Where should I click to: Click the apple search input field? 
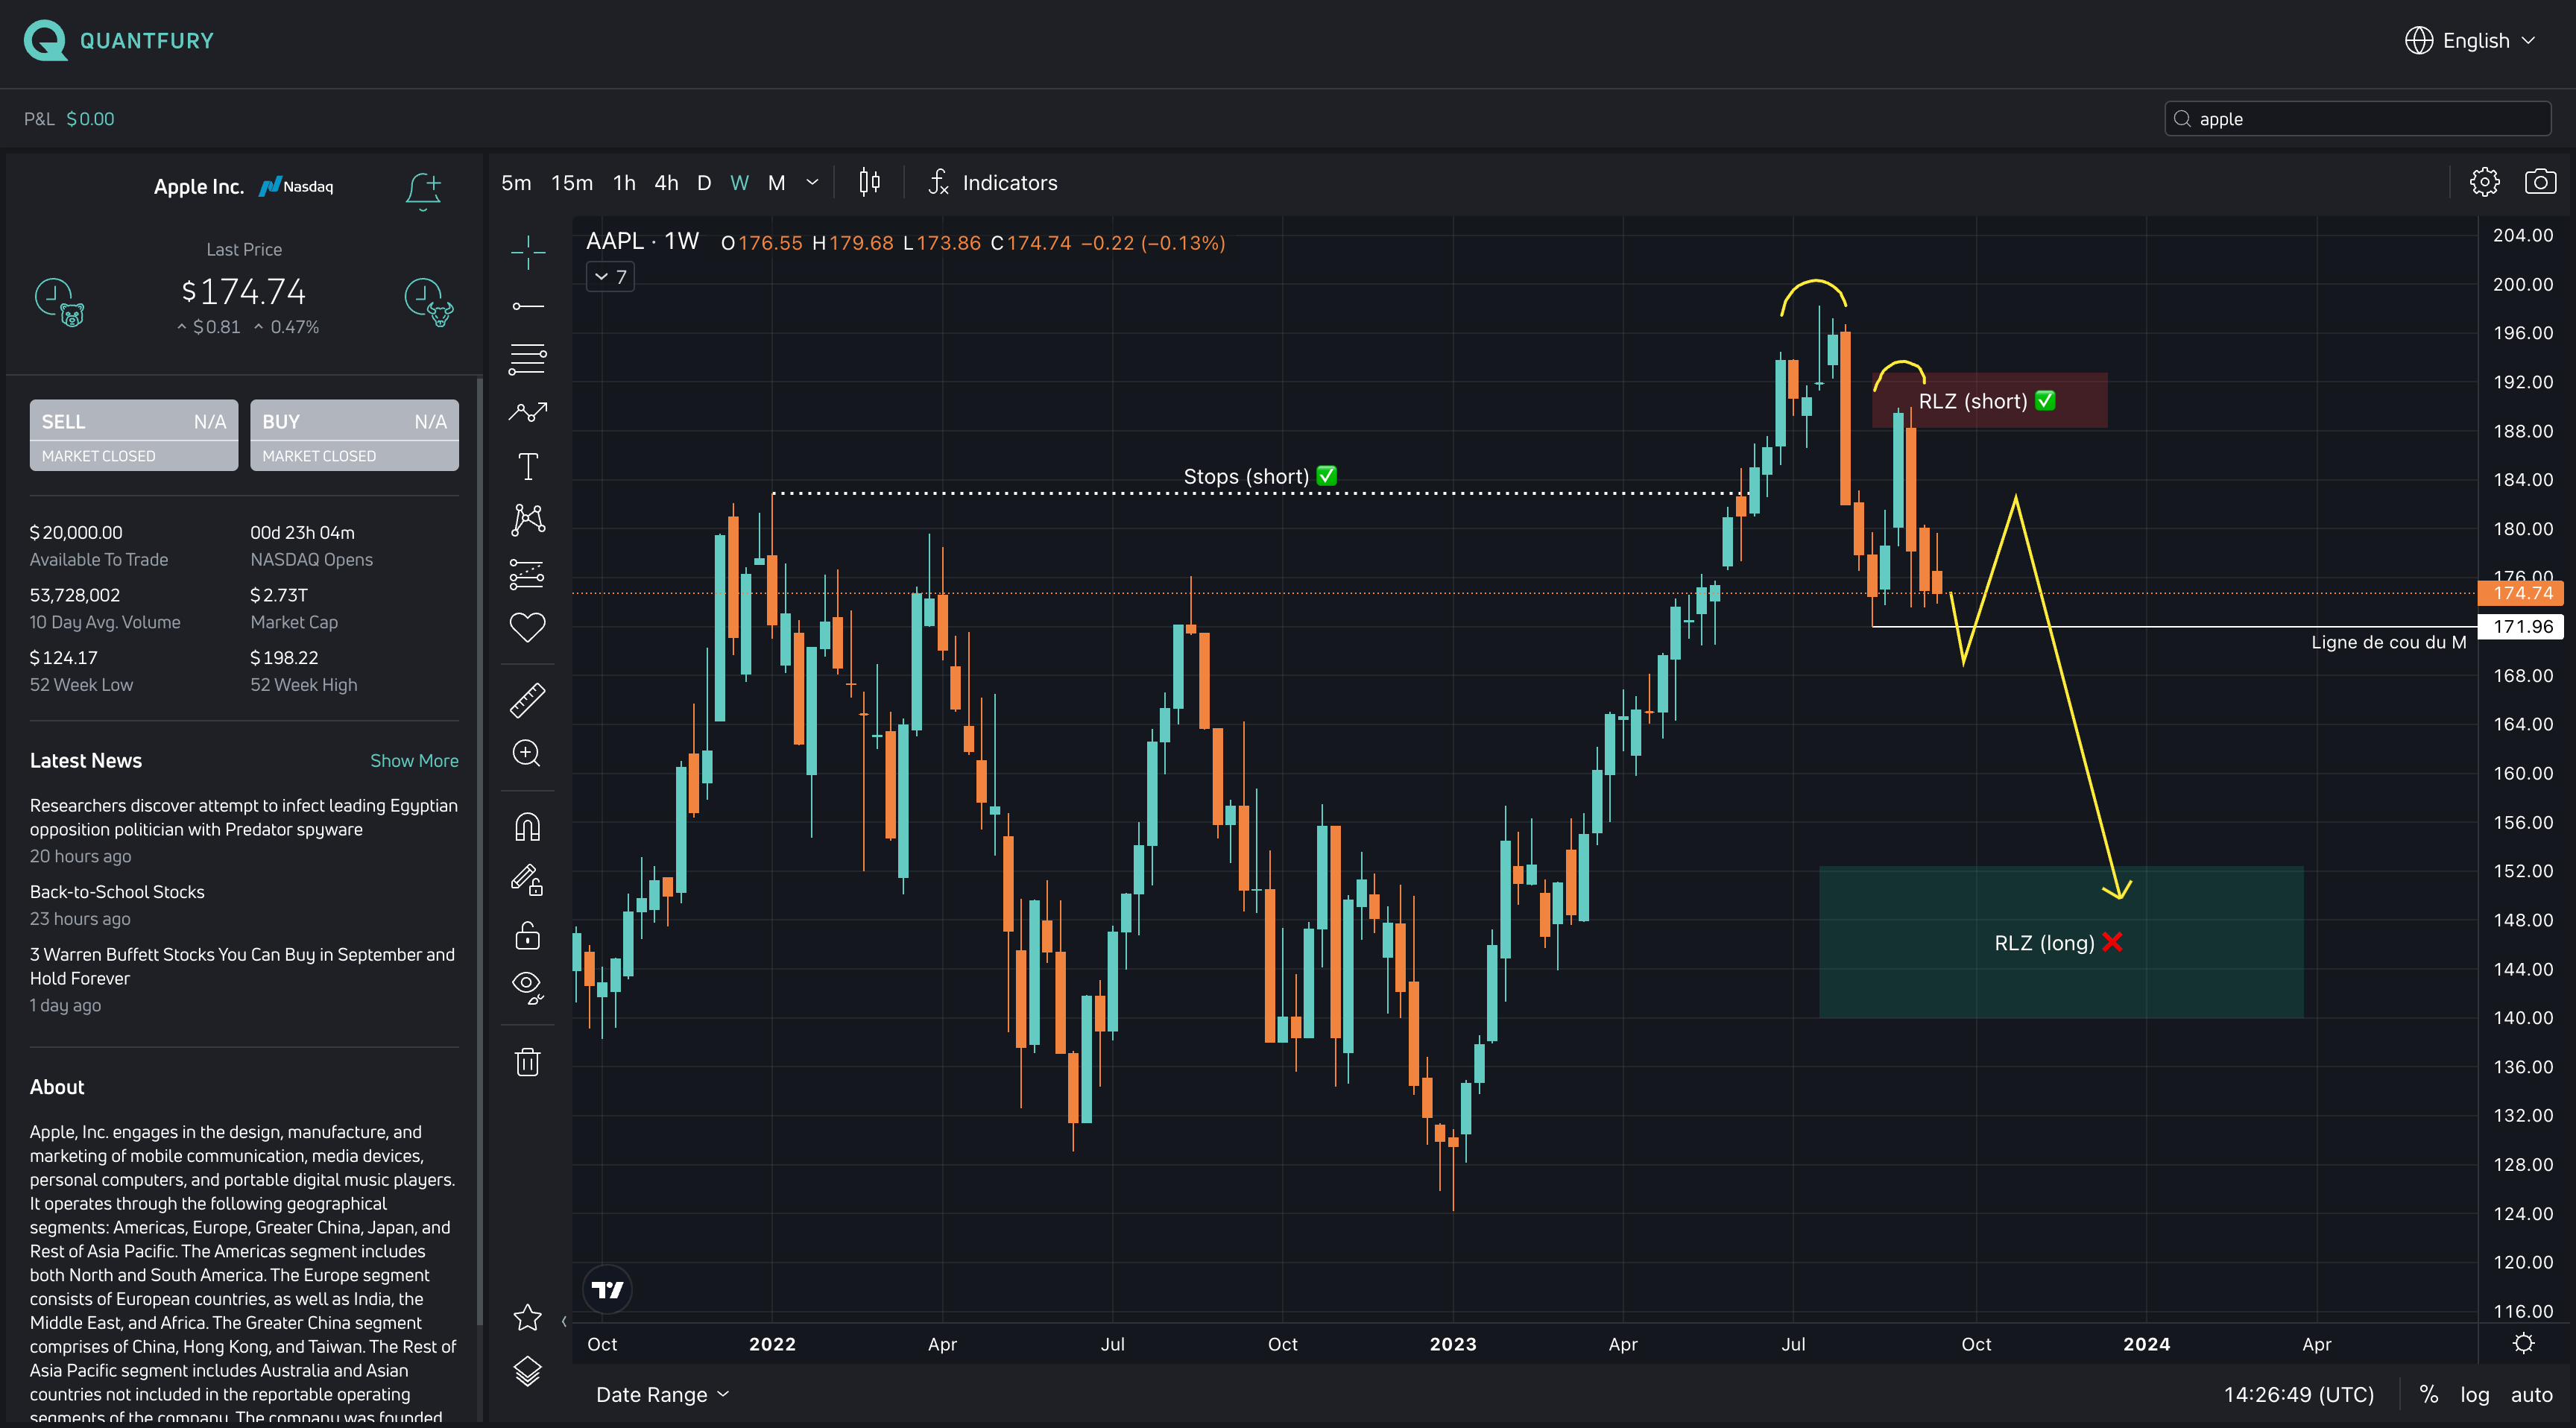point(2357,119)
